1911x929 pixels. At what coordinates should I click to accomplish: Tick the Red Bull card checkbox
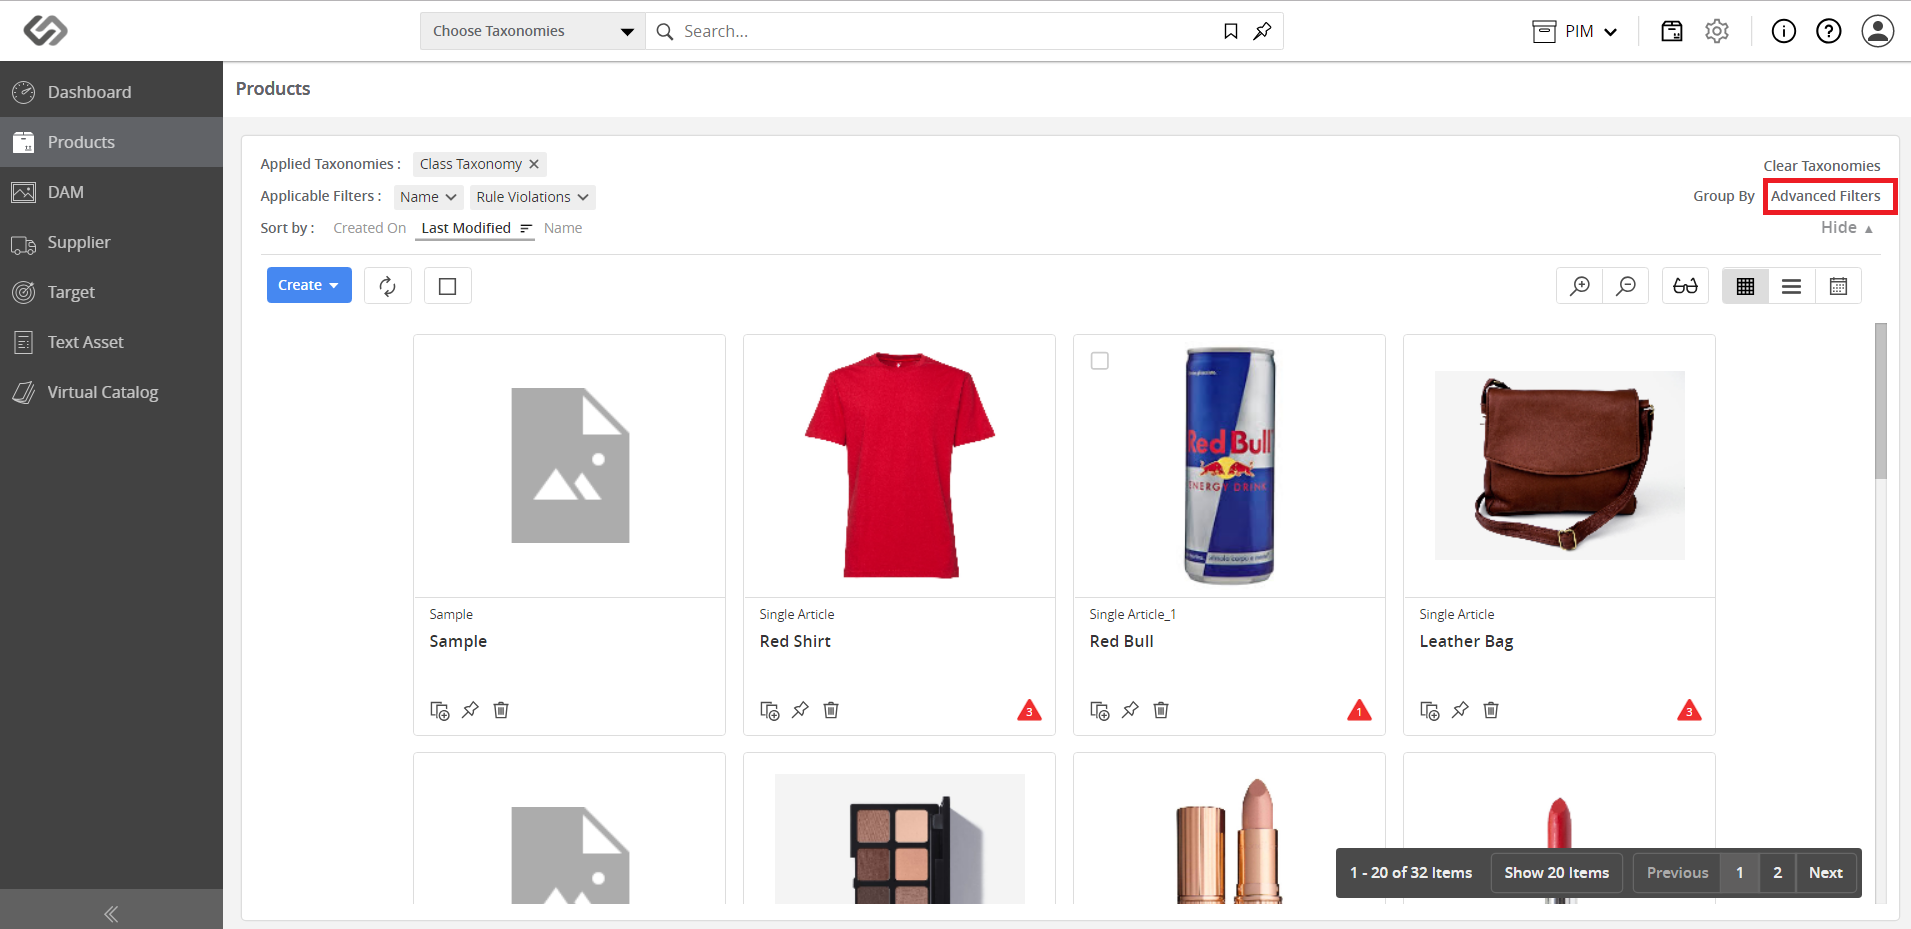pos(1100,361)
